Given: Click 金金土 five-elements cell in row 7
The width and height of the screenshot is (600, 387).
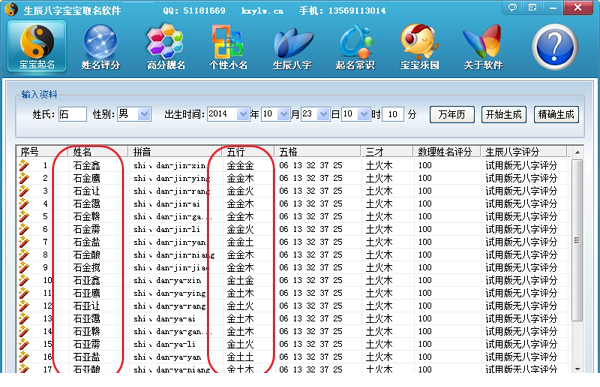Looking at the screenshot, I should (240, 242).
